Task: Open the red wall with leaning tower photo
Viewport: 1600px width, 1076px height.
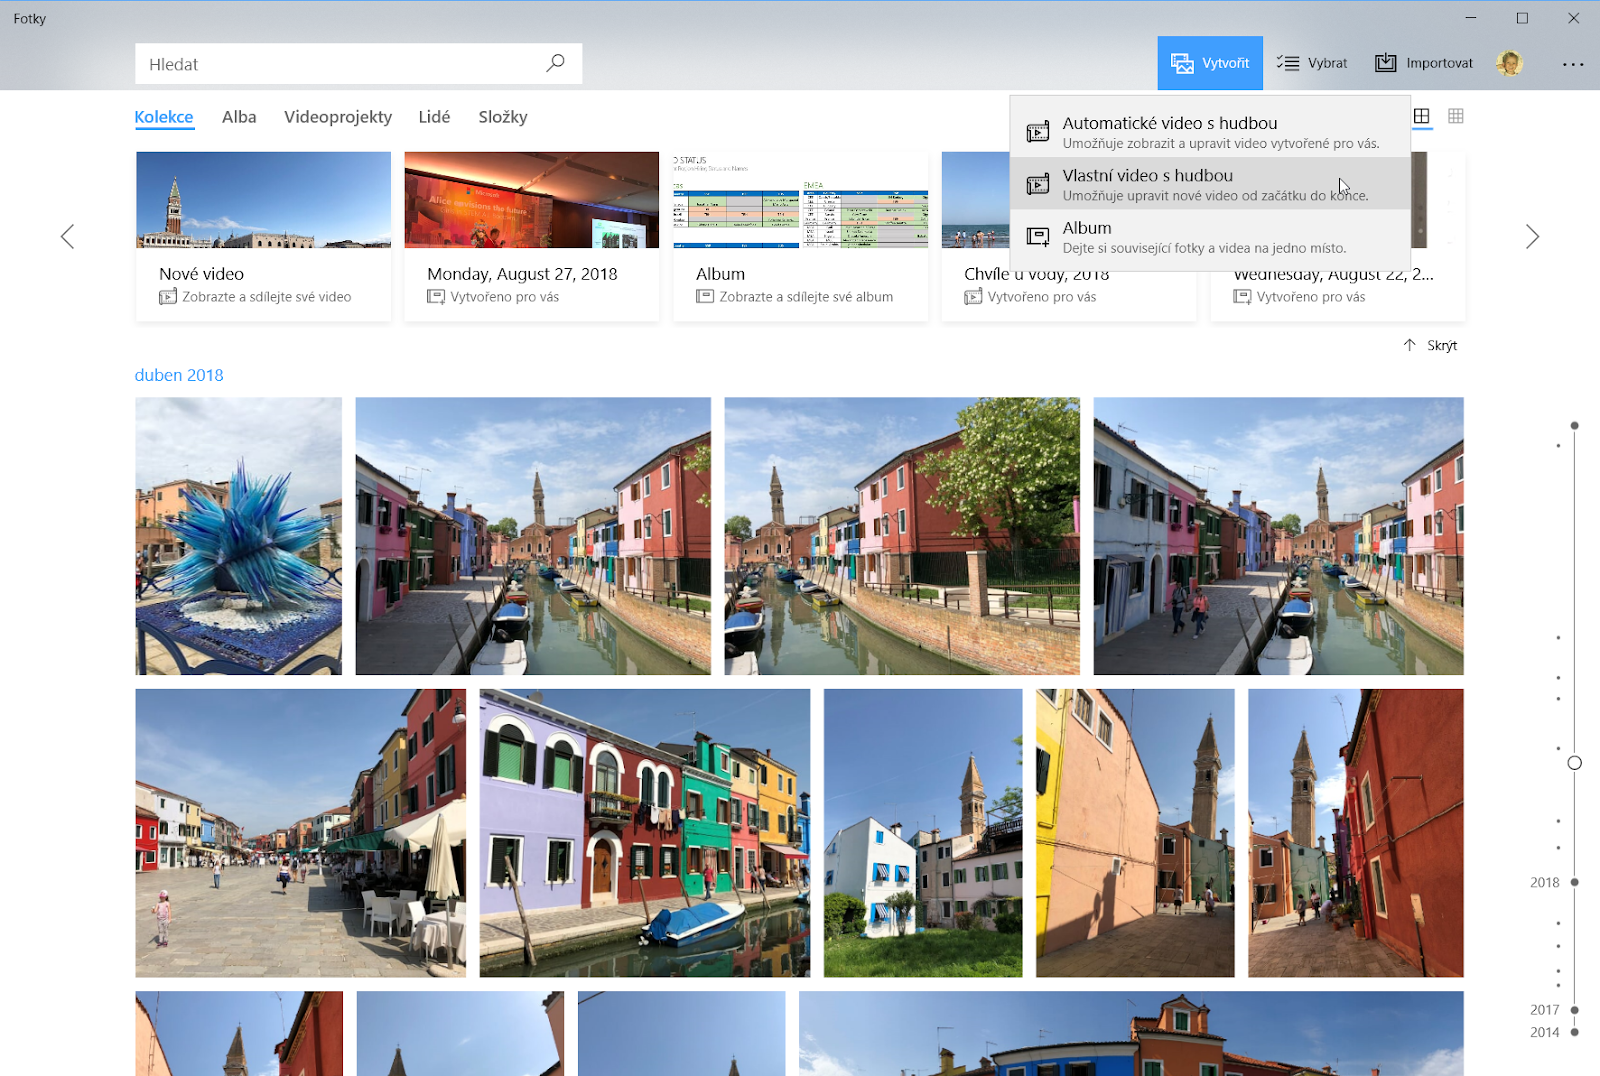Action: point(1356,833)
